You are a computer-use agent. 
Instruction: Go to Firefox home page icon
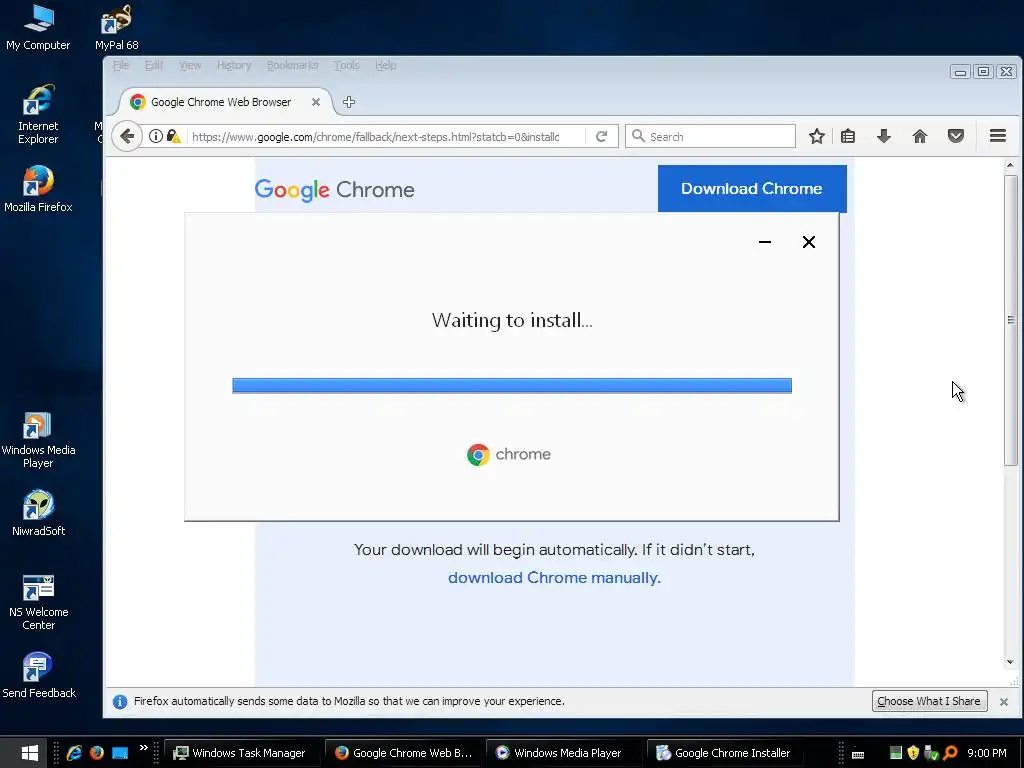point(920,136)
